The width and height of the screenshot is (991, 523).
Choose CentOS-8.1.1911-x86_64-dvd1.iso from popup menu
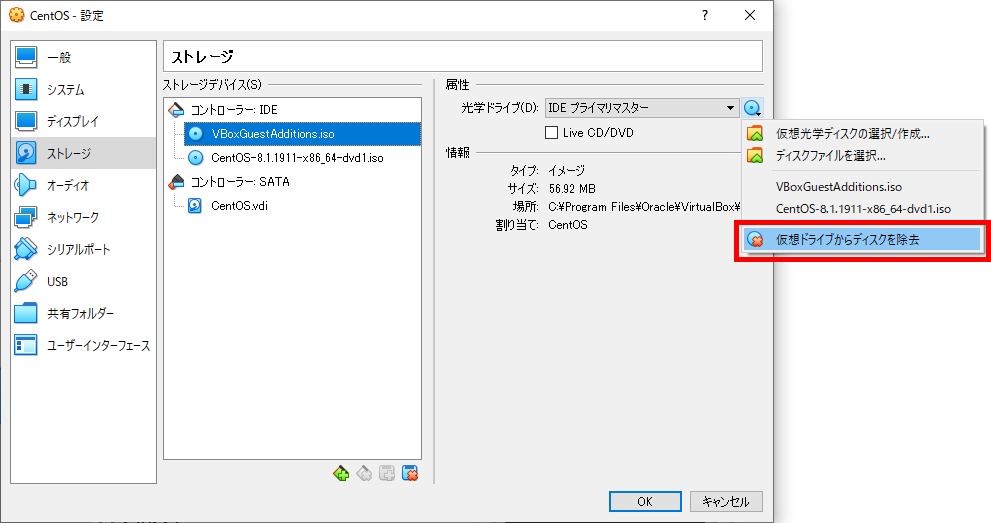click(x=862, y=209)
